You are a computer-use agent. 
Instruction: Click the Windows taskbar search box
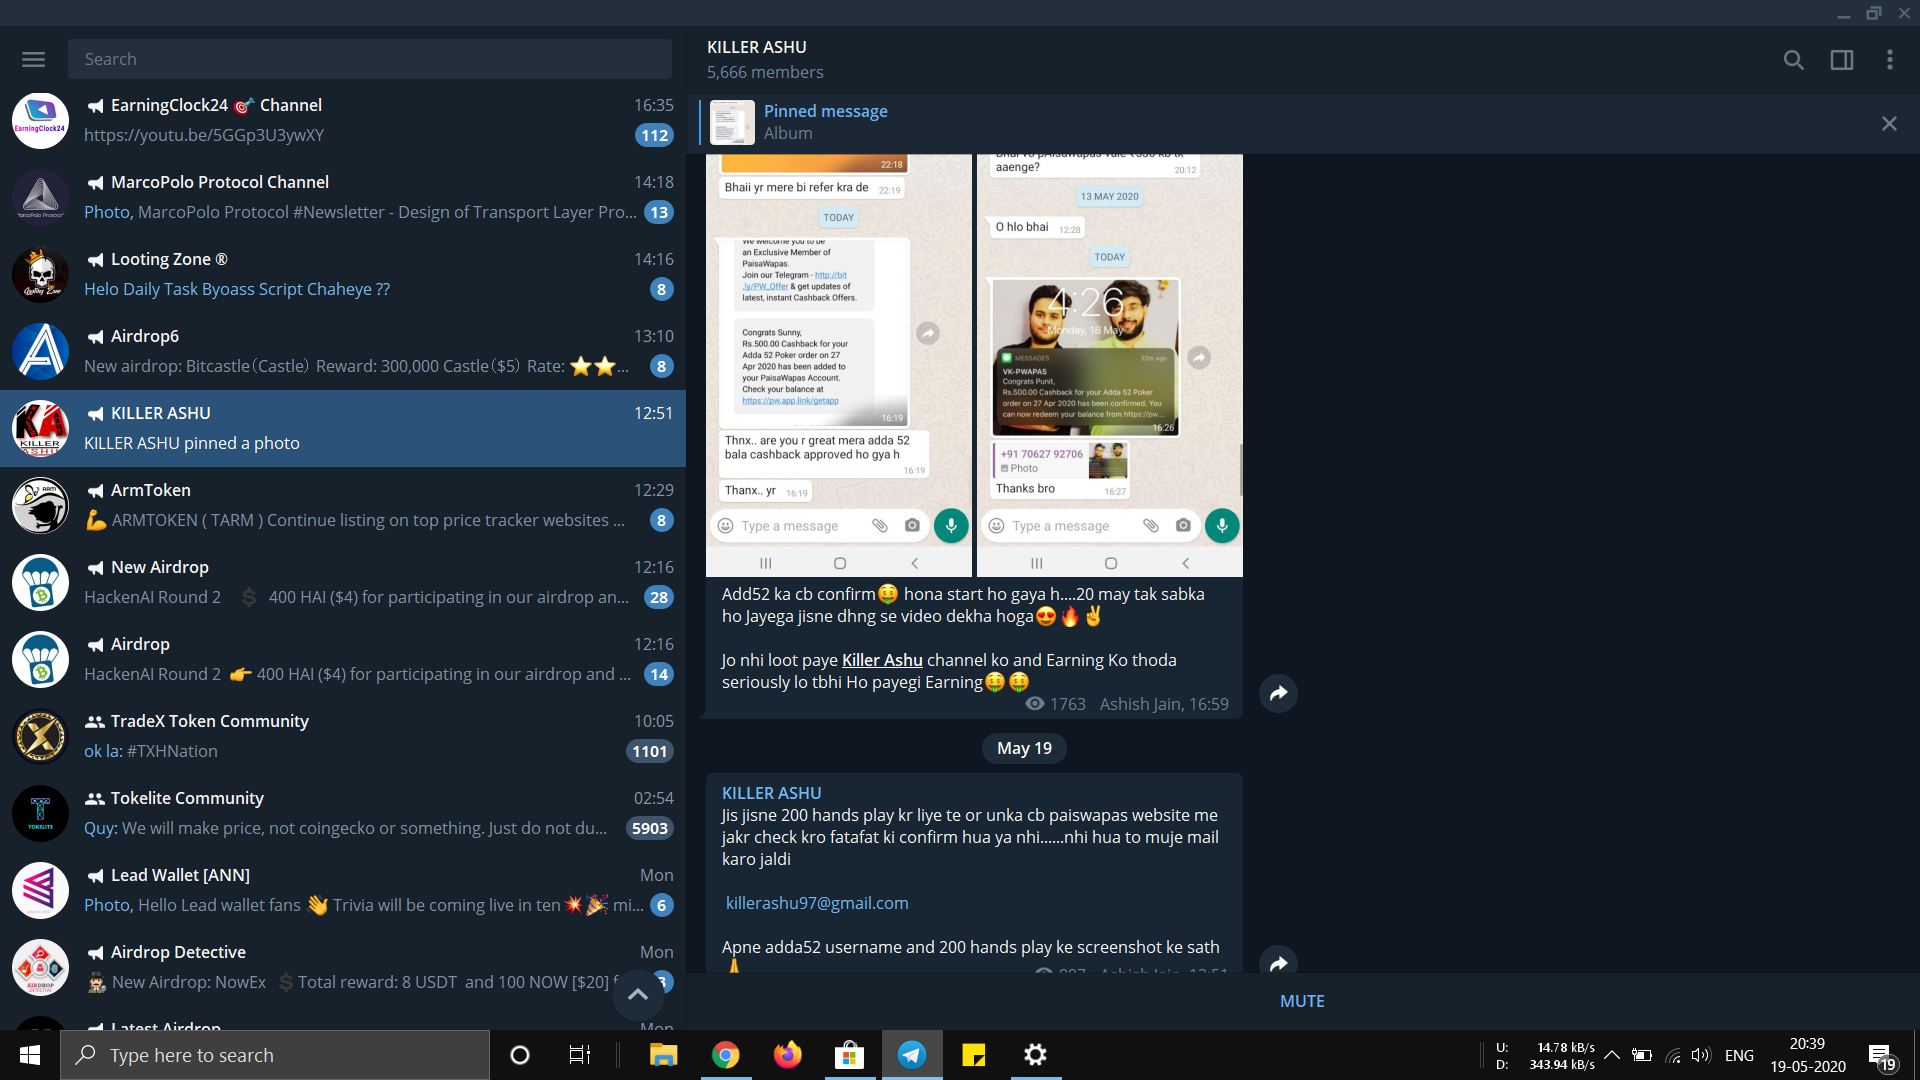[275, 1055]
